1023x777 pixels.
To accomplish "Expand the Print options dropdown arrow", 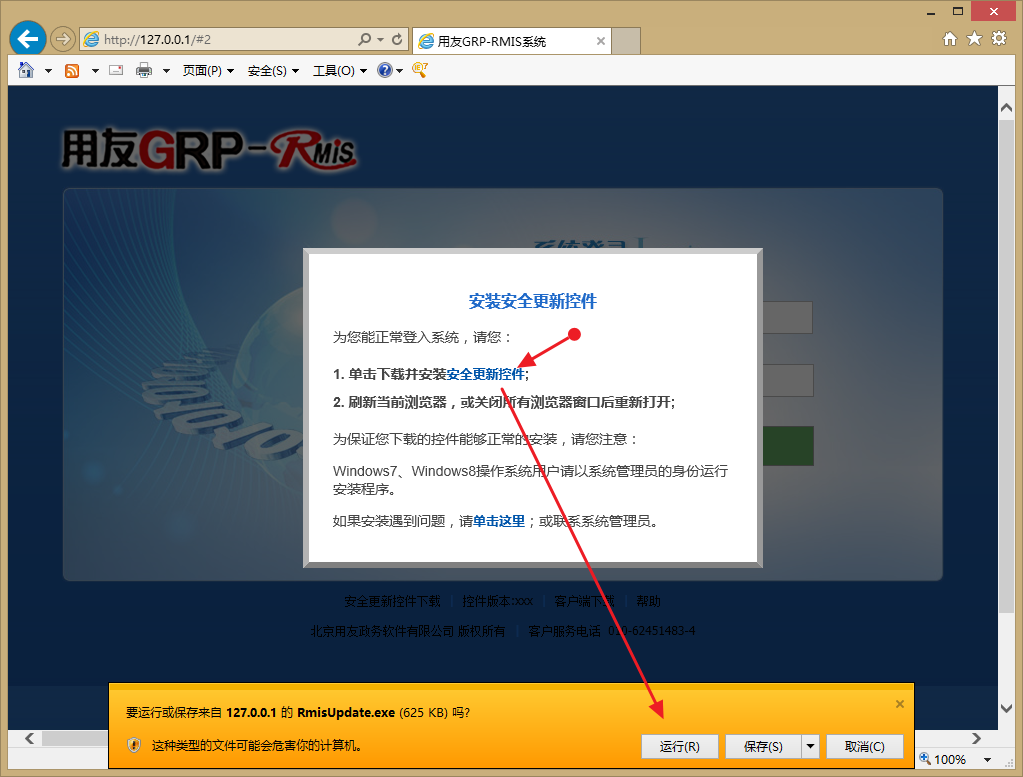I will tap(166, 70).
